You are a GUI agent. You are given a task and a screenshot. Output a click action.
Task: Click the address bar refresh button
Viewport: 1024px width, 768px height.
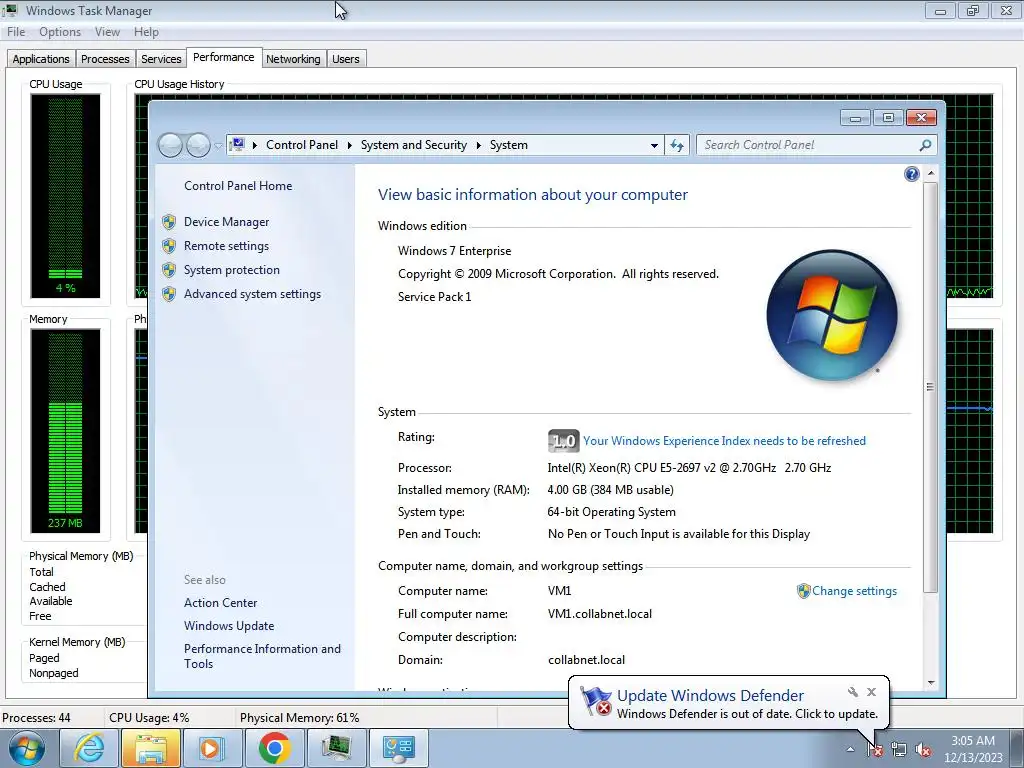[x=677, y=145]
